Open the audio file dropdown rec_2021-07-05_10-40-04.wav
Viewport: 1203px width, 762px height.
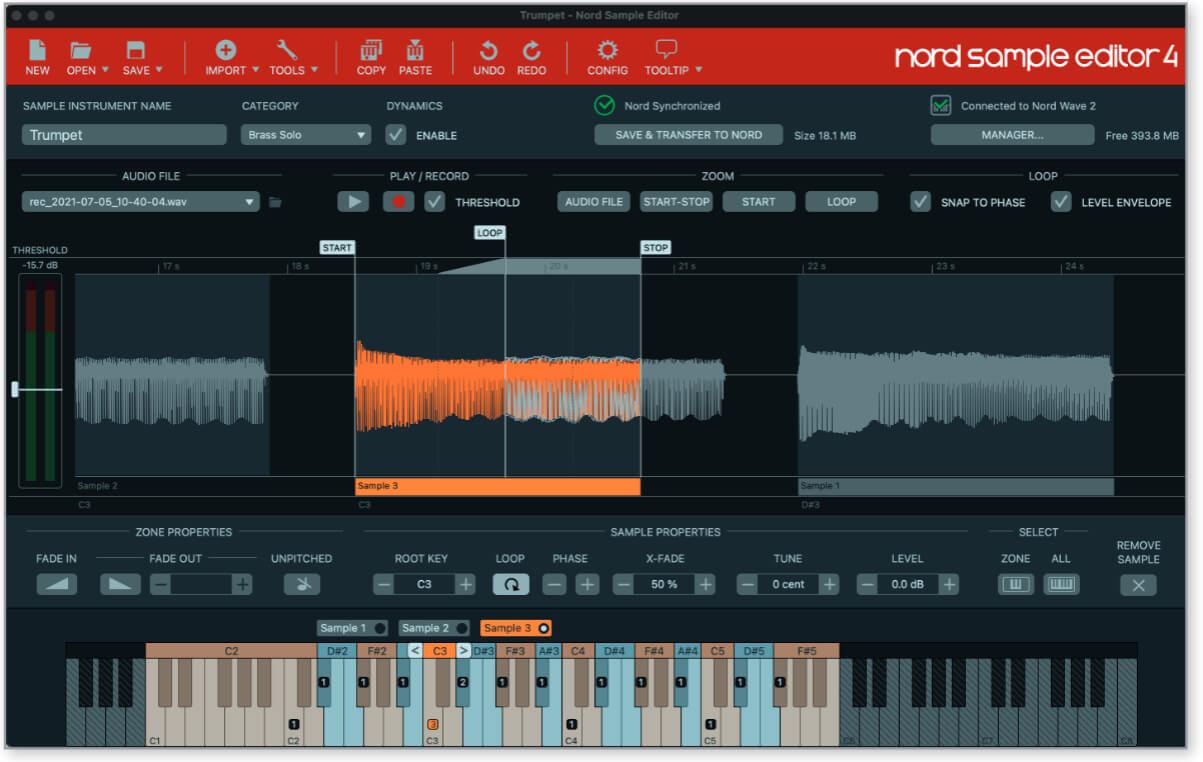(141, 202)
